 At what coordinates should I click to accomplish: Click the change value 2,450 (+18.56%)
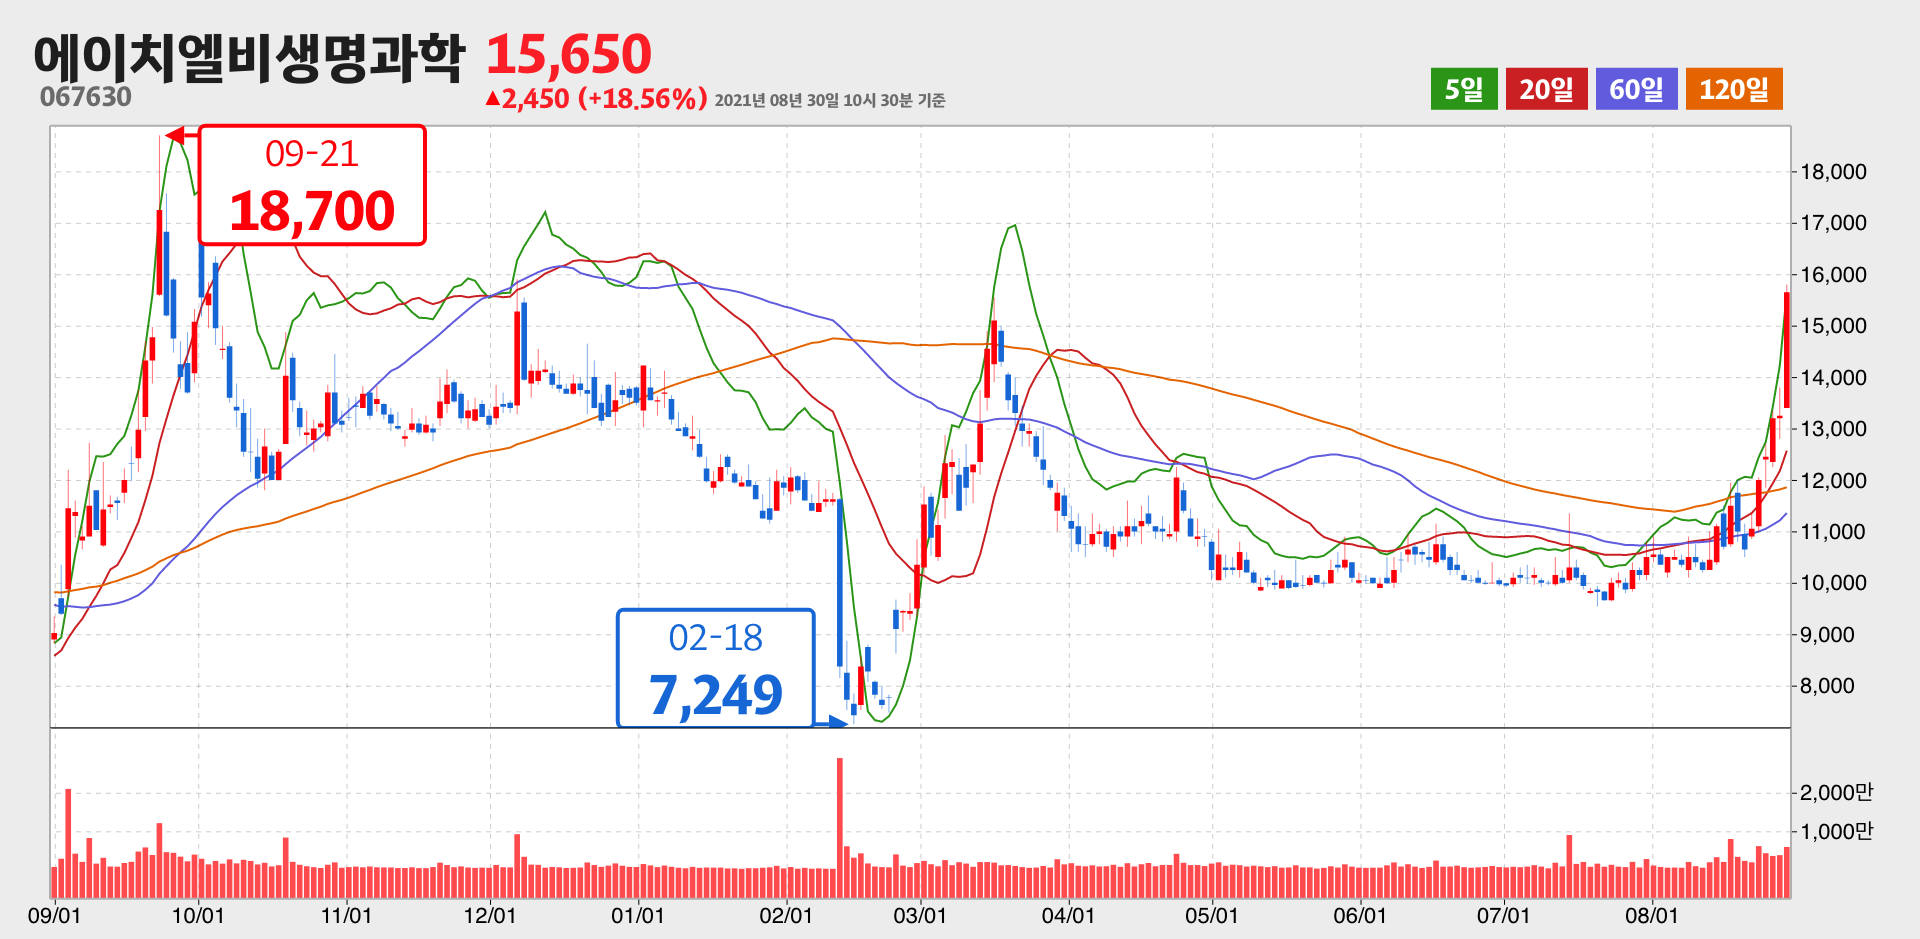[597, 98]
